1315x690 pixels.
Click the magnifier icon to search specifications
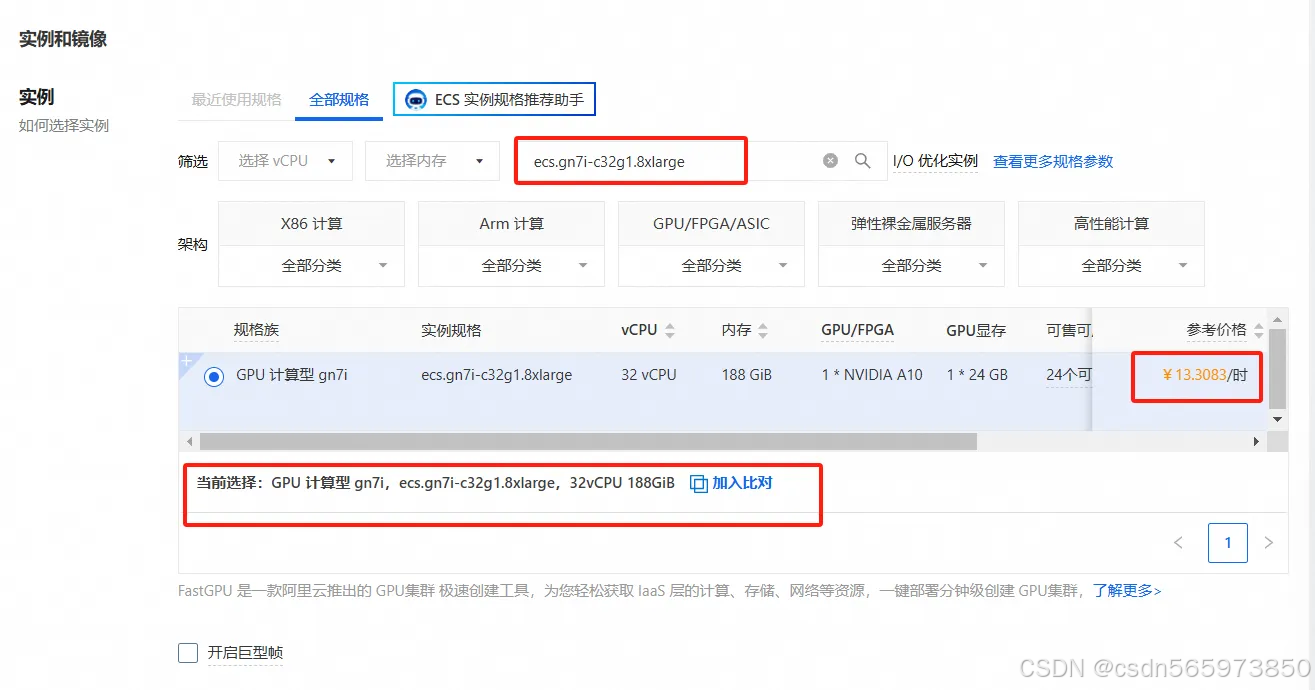pos(863,159)
